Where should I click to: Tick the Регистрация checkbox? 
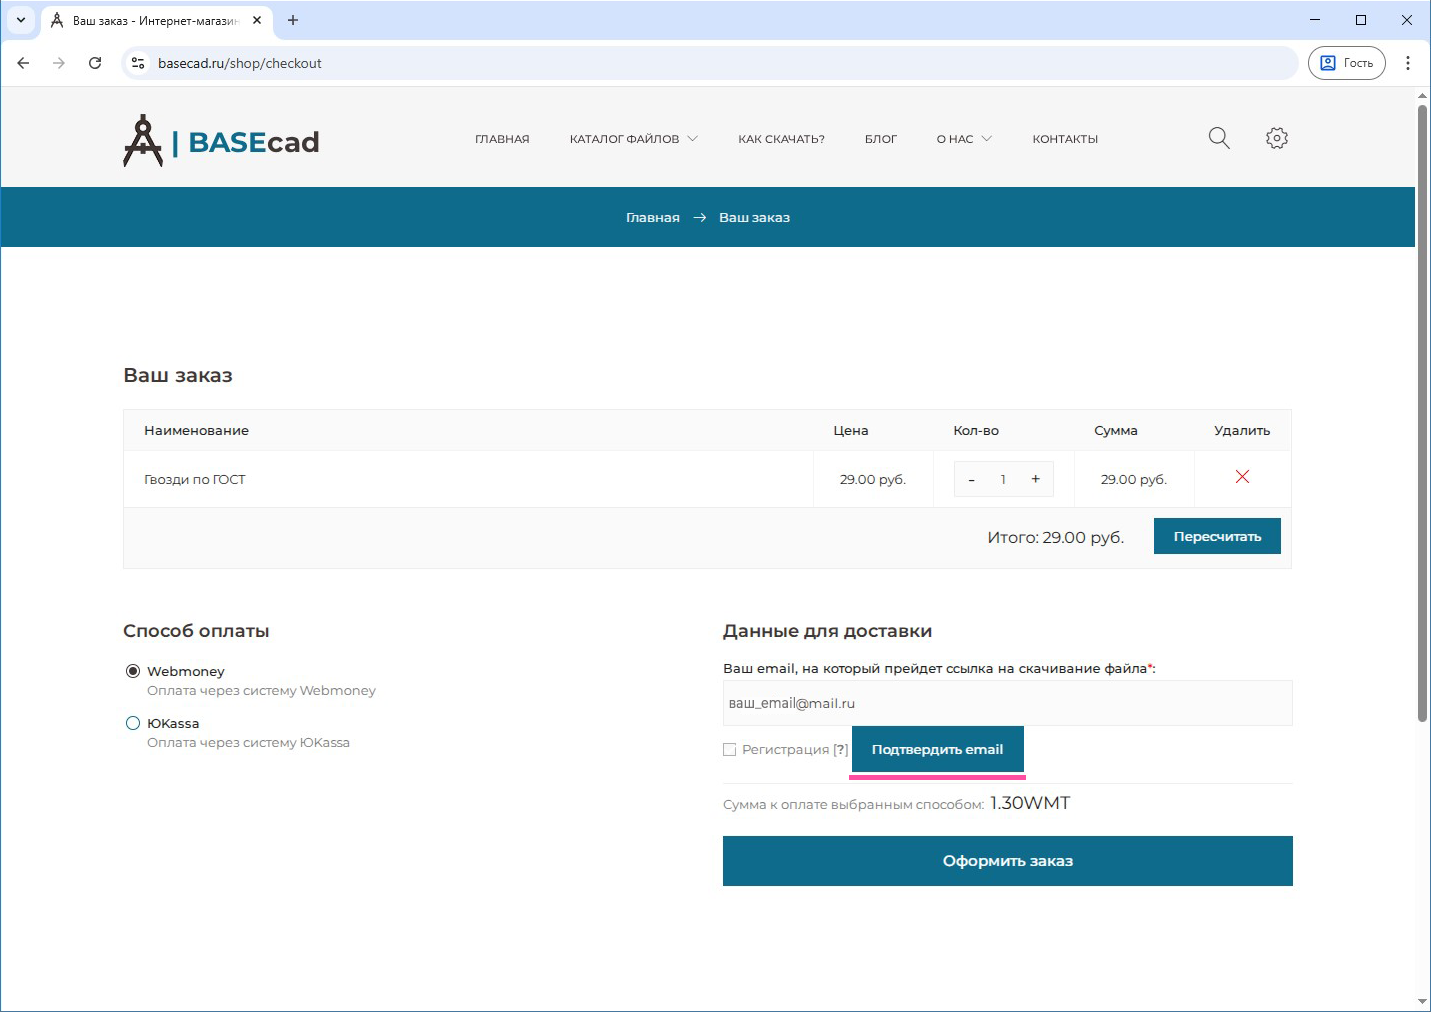tap(730, 750)
